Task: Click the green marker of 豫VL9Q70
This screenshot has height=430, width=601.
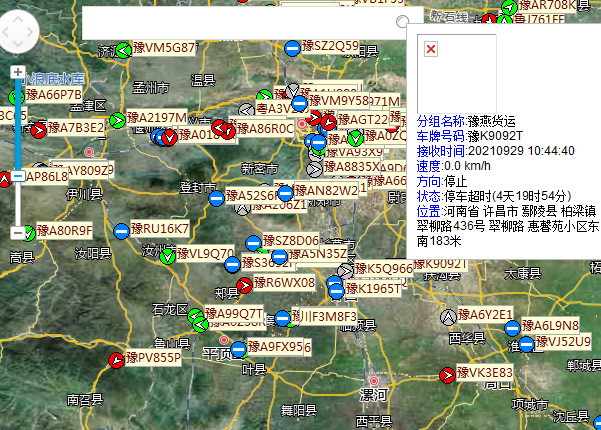Action: [x=167, y=255]
